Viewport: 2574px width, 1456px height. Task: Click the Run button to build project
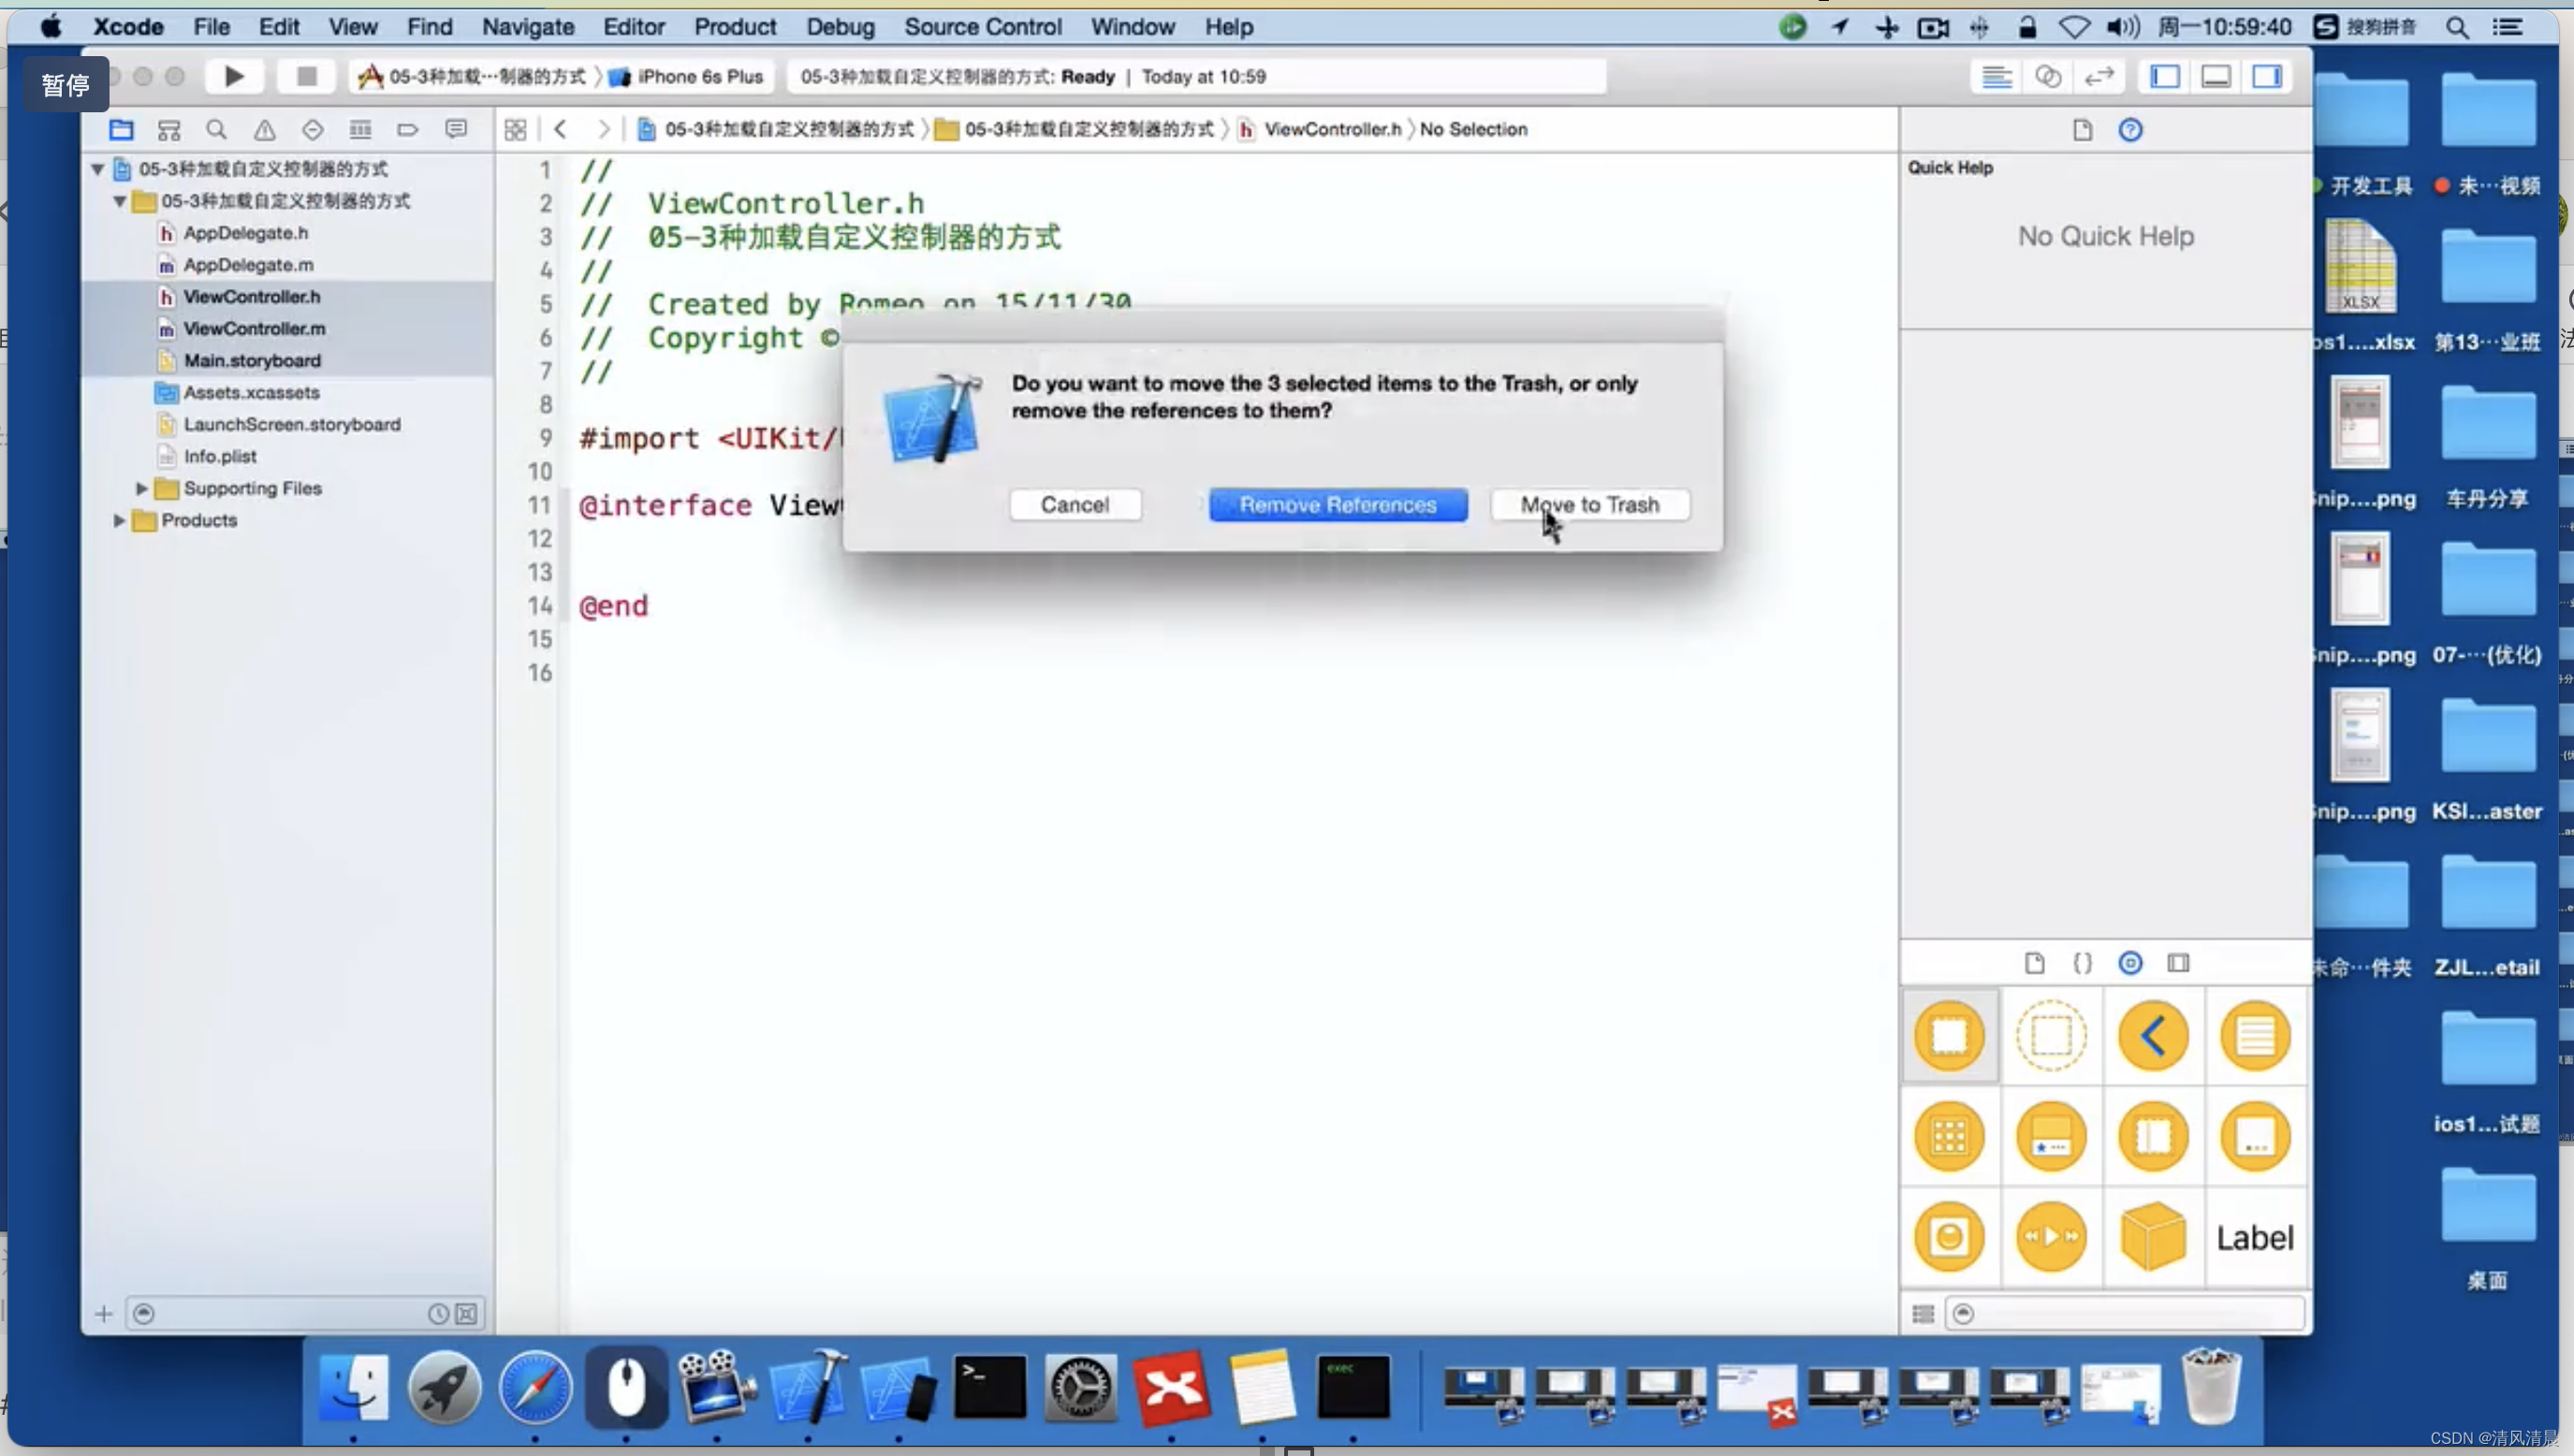click(x=231, y=76)
